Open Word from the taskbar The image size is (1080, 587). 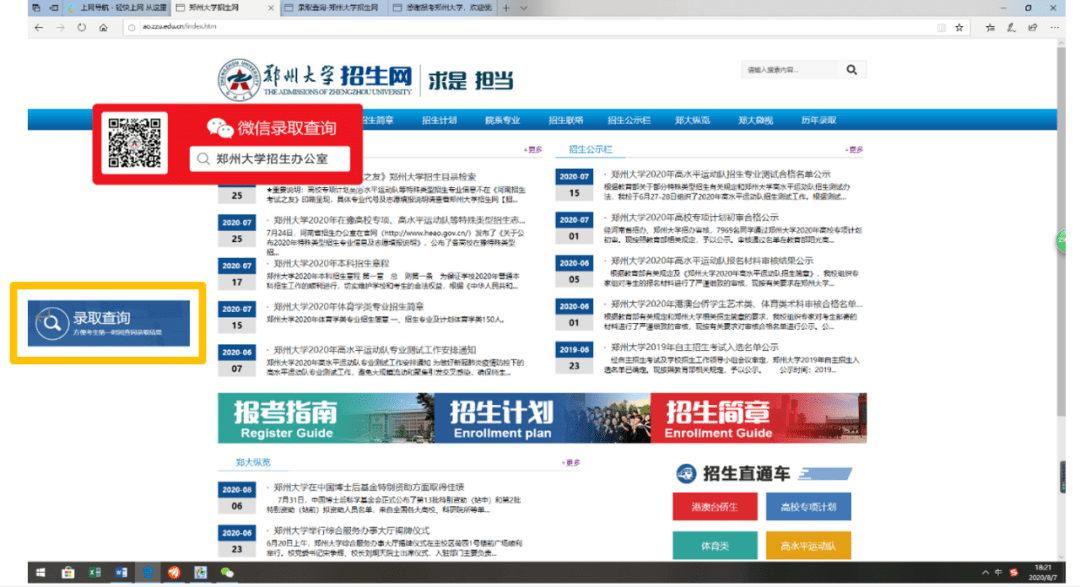point(121,573)
